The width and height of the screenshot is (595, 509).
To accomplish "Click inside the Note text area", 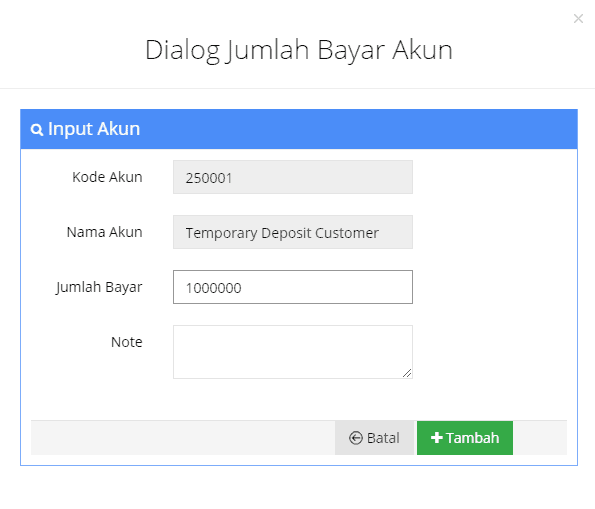I will click(x=293, y=352).
